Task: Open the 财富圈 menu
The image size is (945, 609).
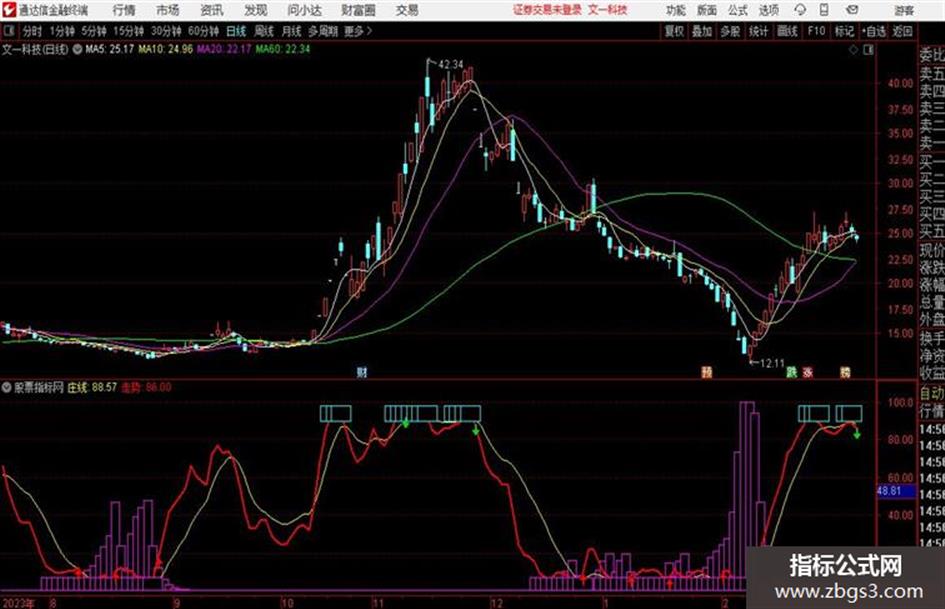Action: click(x=358, y=10)
